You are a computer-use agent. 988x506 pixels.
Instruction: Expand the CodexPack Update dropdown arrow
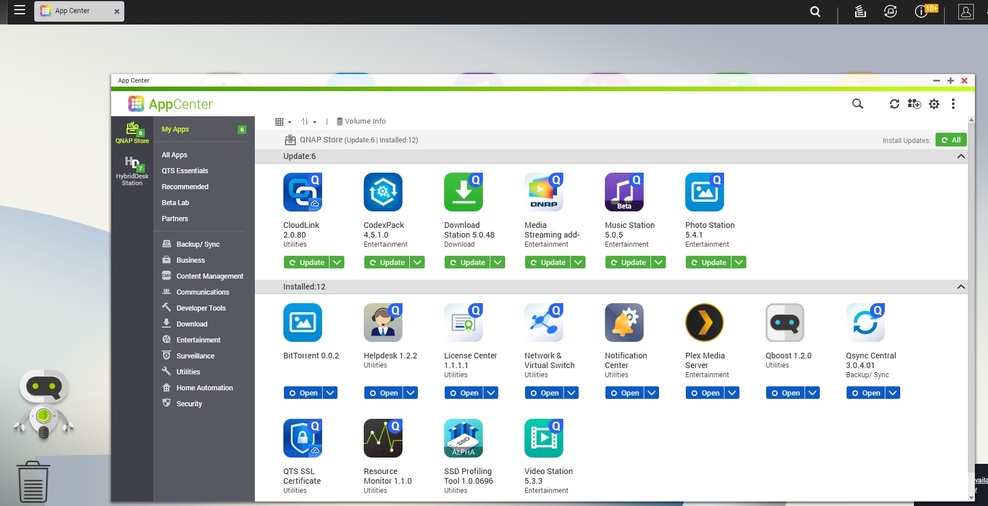click(x=417, y=262)
